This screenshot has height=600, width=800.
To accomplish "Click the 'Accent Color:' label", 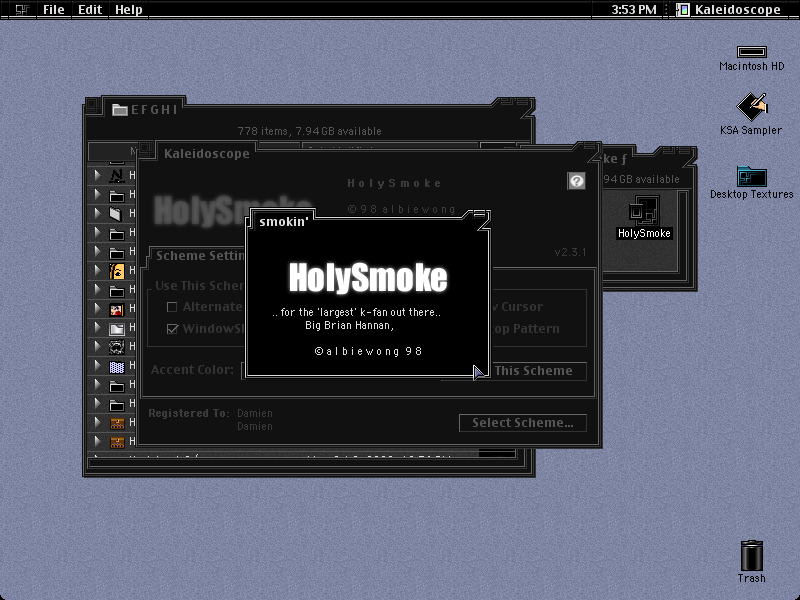I will coord(192,369).
